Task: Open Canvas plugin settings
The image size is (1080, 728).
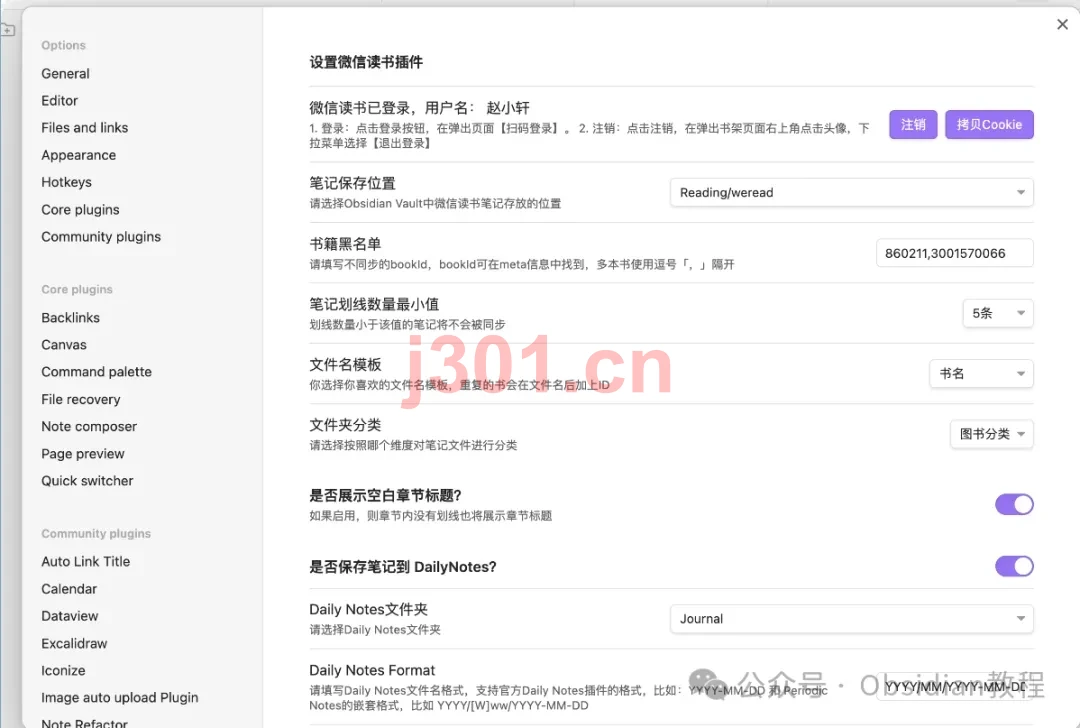Action: point(64,344)
